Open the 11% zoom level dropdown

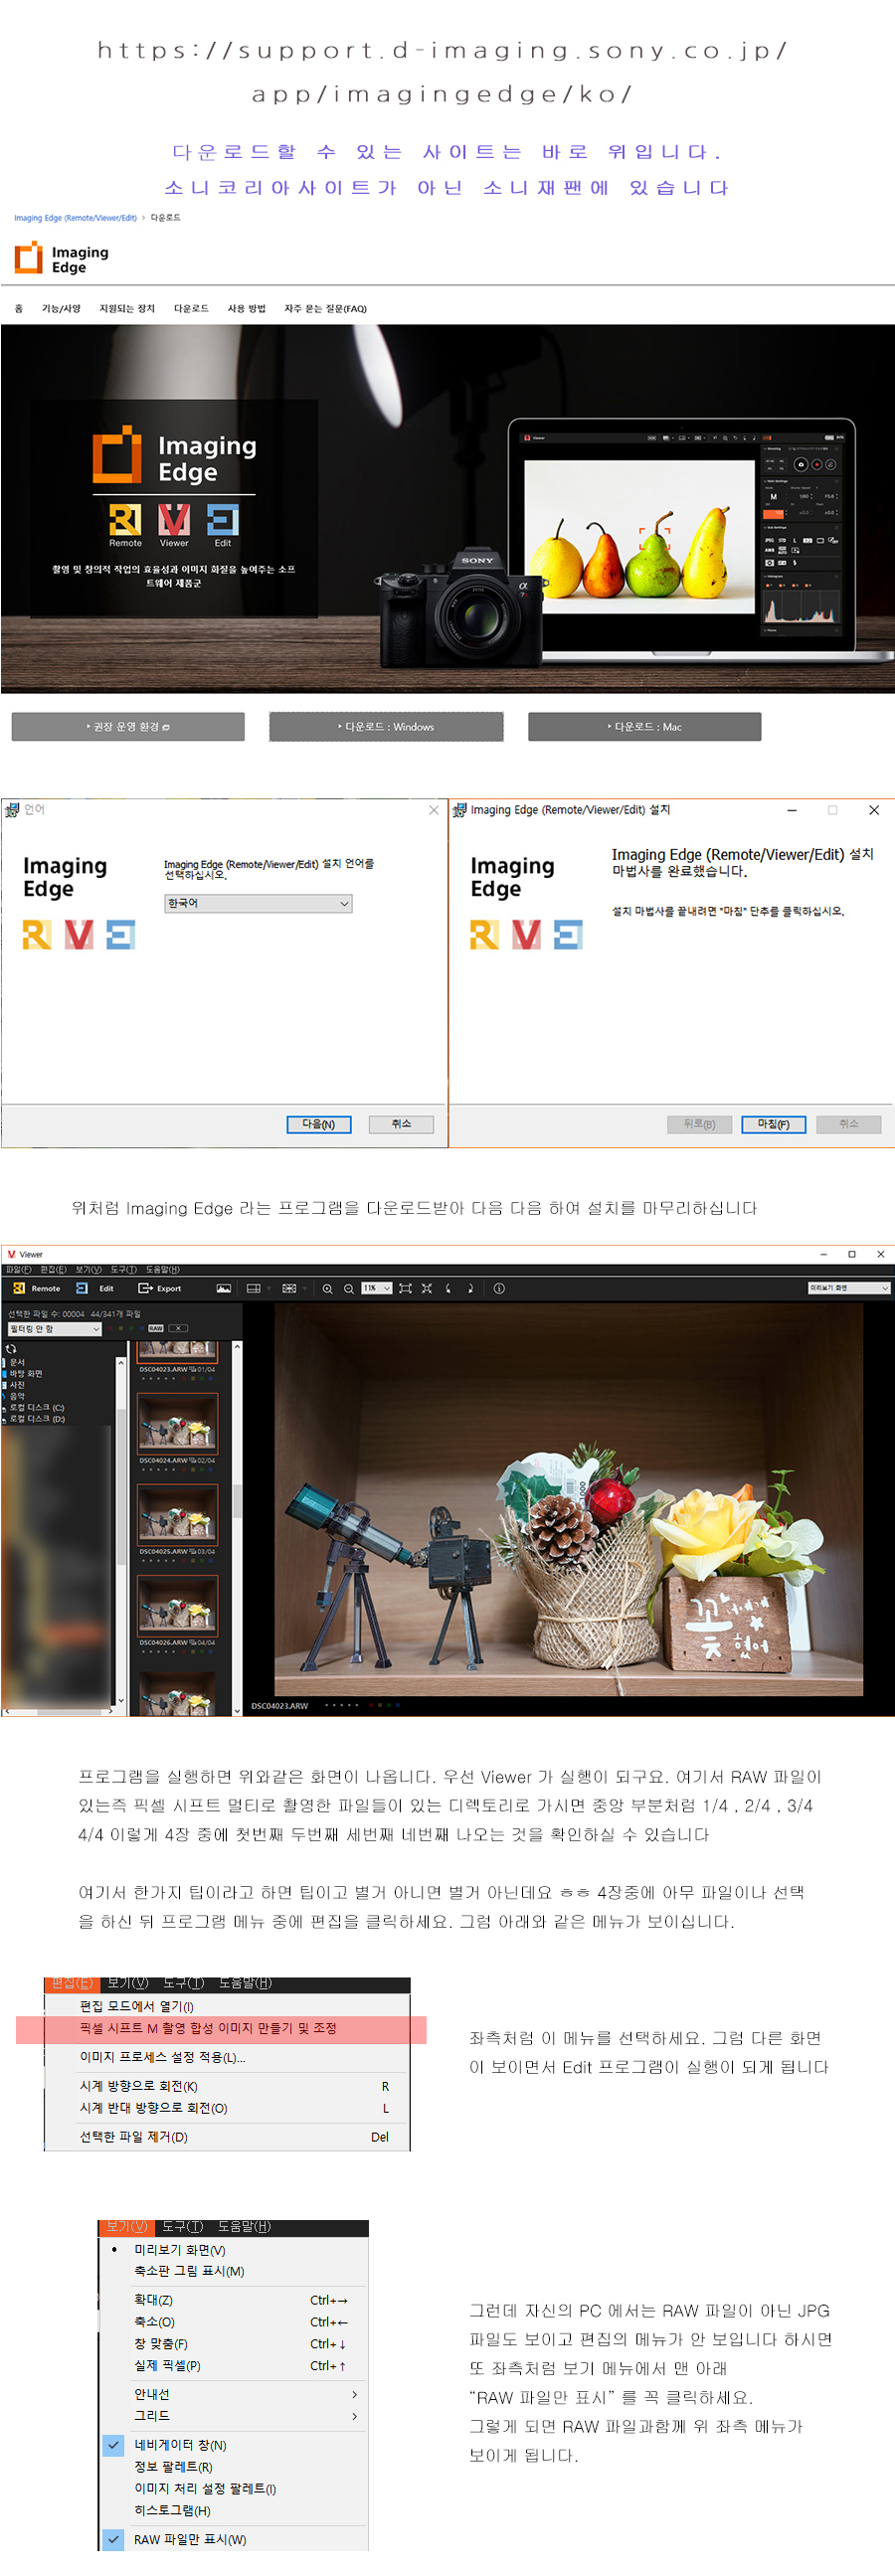[x=376, y=1288]
